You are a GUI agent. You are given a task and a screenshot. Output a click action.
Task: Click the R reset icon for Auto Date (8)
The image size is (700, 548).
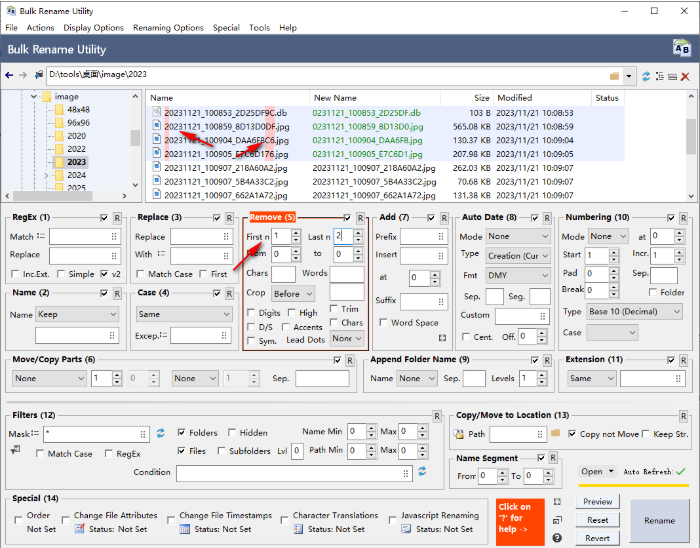(x=547, y=218)
